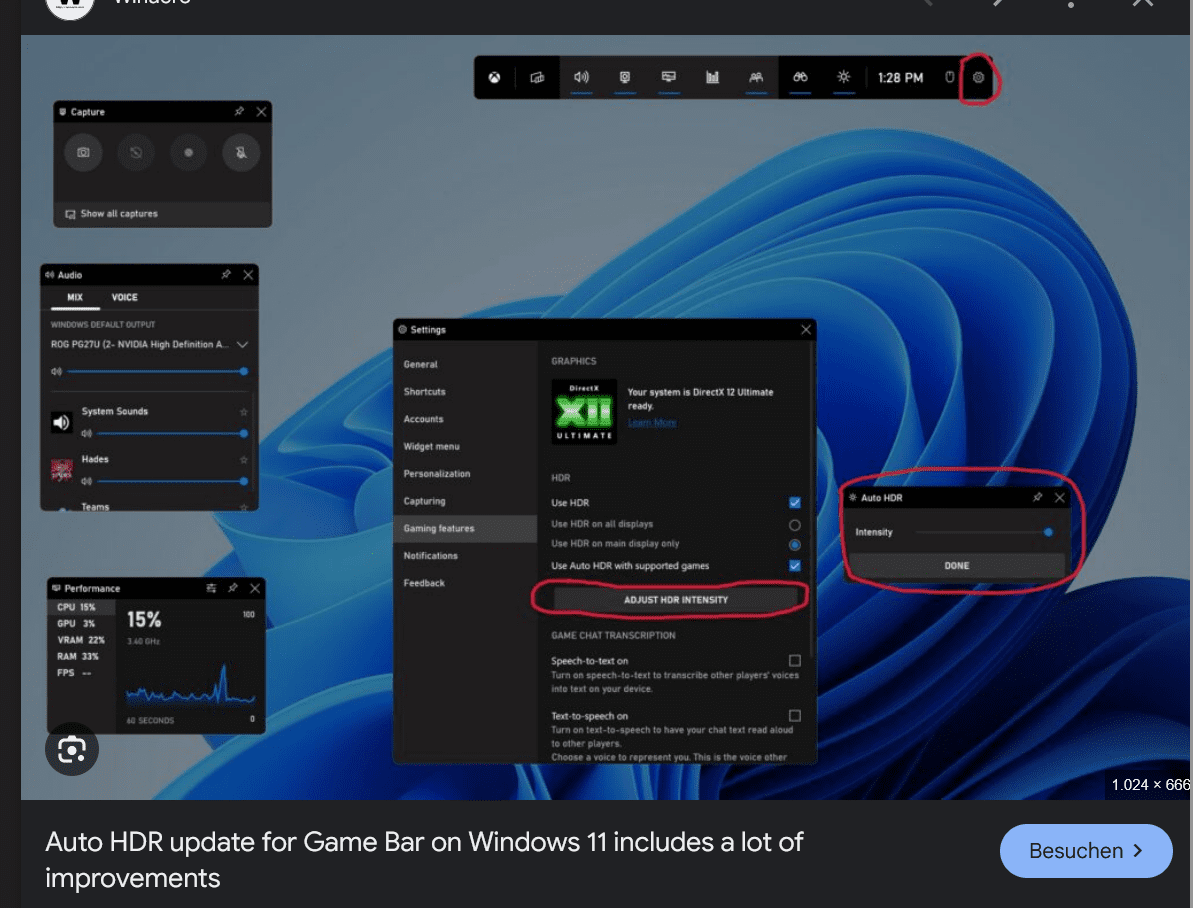This screenshot has height=908, width=1193.
Task: Pin the Auto HDR widget
Action: click(x=1037, y=497)
